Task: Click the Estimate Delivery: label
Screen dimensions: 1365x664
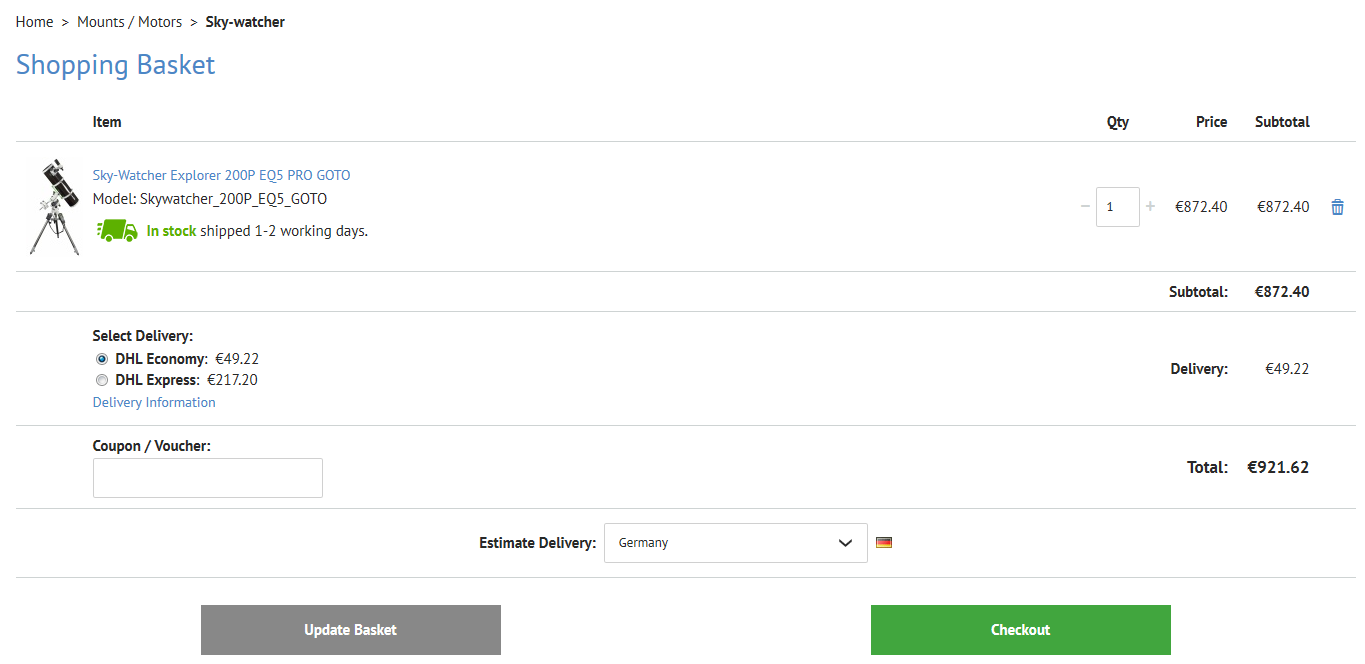Action: [x=538, y=543]
